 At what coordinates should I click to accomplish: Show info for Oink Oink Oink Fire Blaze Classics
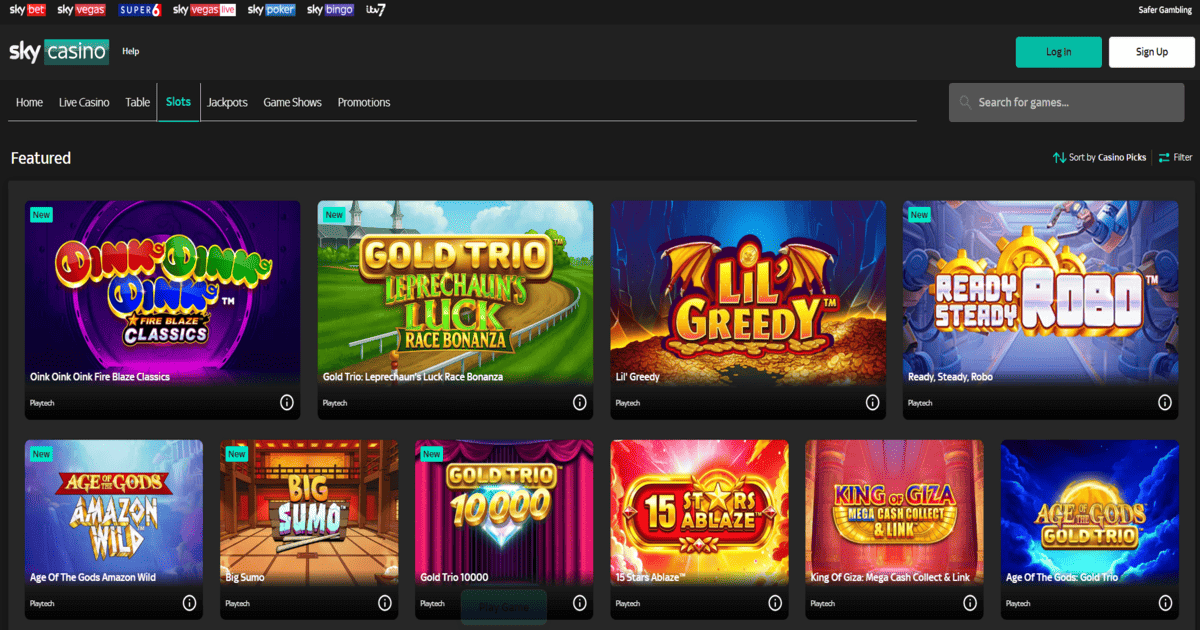pos(287,402)
